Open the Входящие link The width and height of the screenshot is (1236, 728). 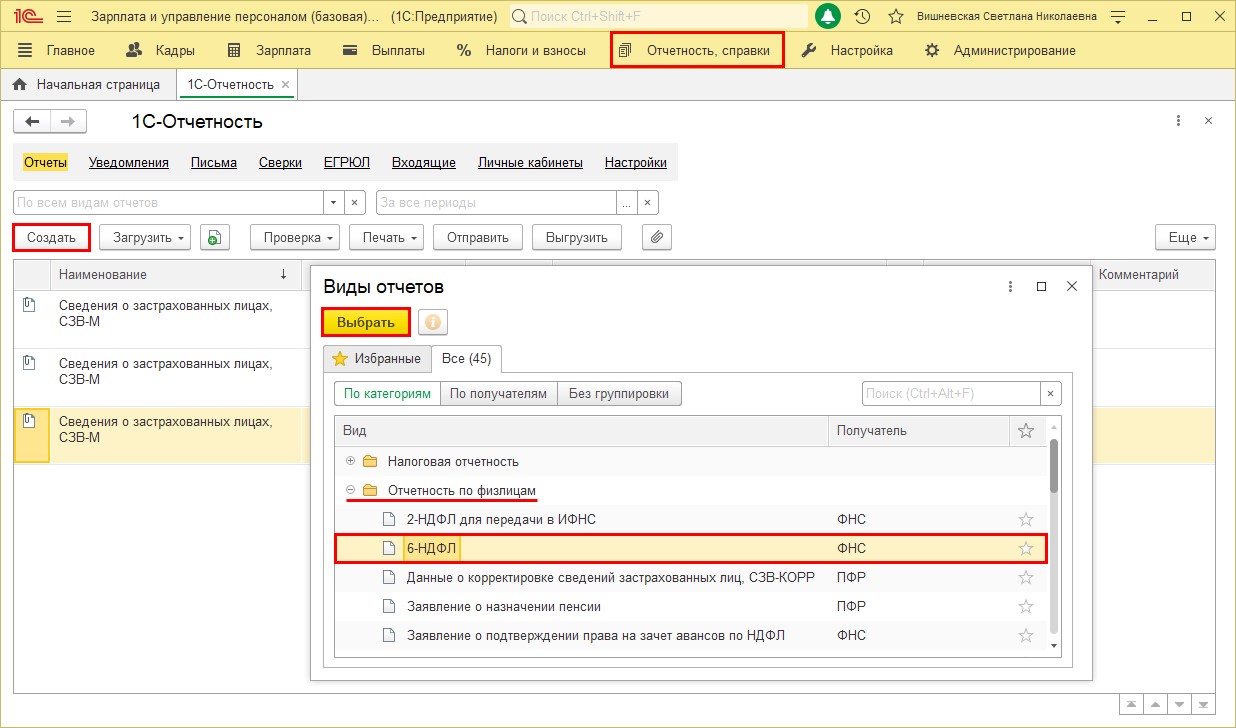424,162
